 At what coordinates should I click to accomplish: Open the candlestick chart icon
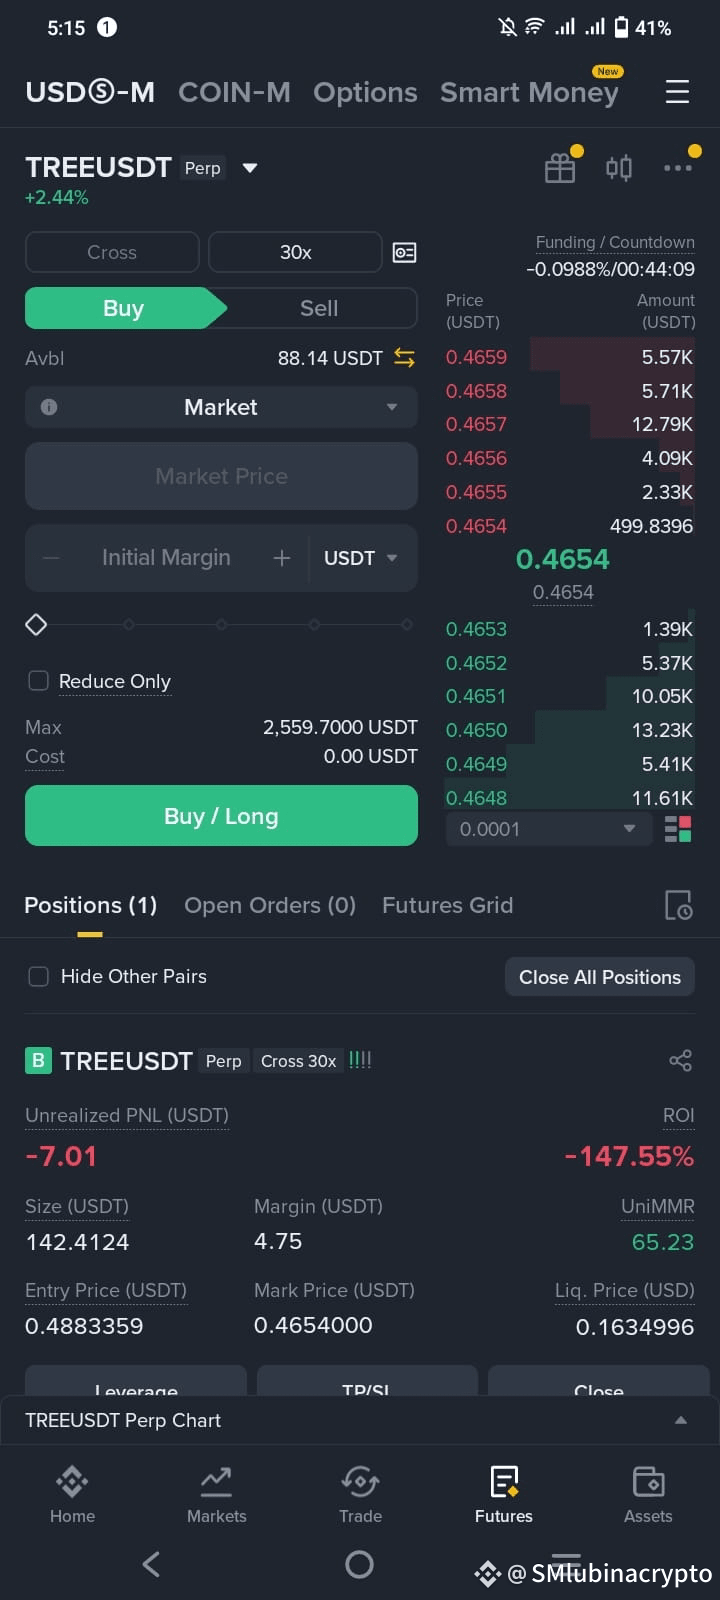[x=619, y=167]
